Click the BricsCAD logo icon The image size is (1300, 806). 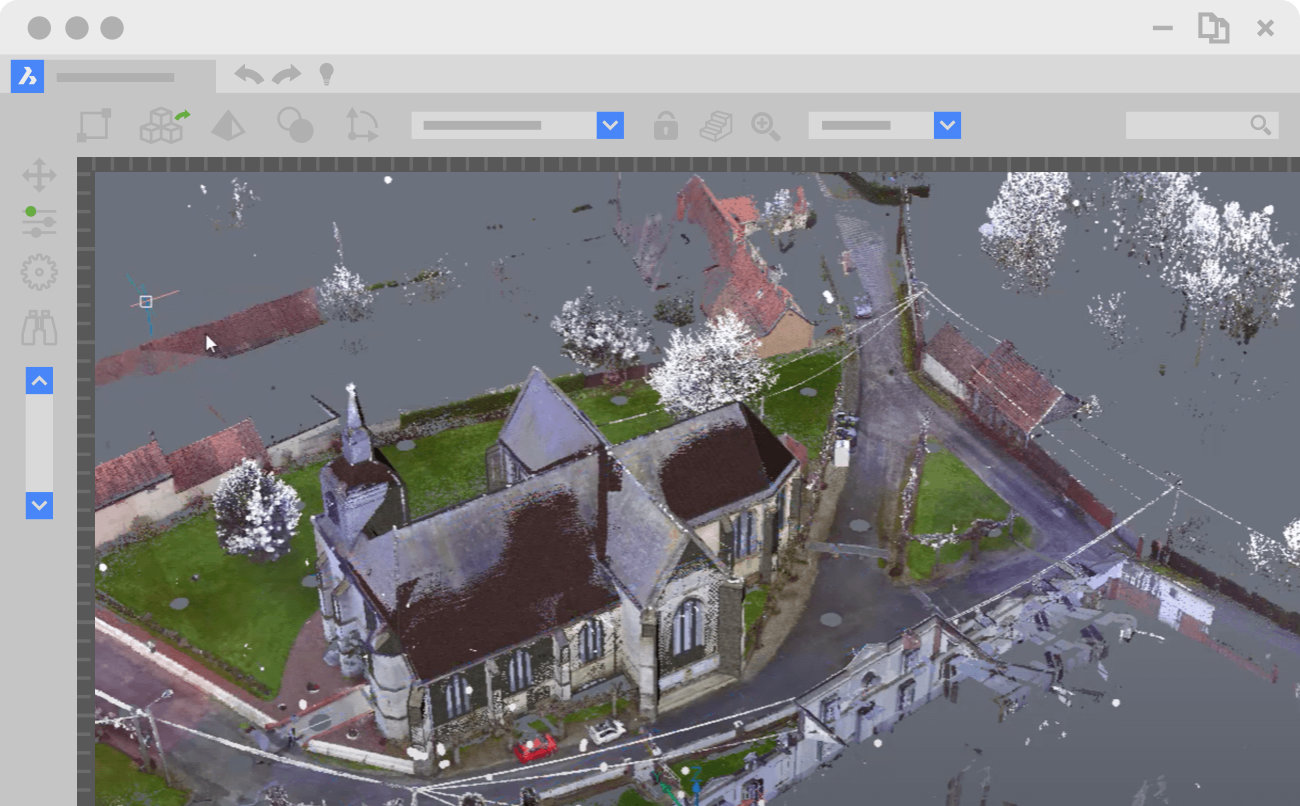[x=27, y=76]
